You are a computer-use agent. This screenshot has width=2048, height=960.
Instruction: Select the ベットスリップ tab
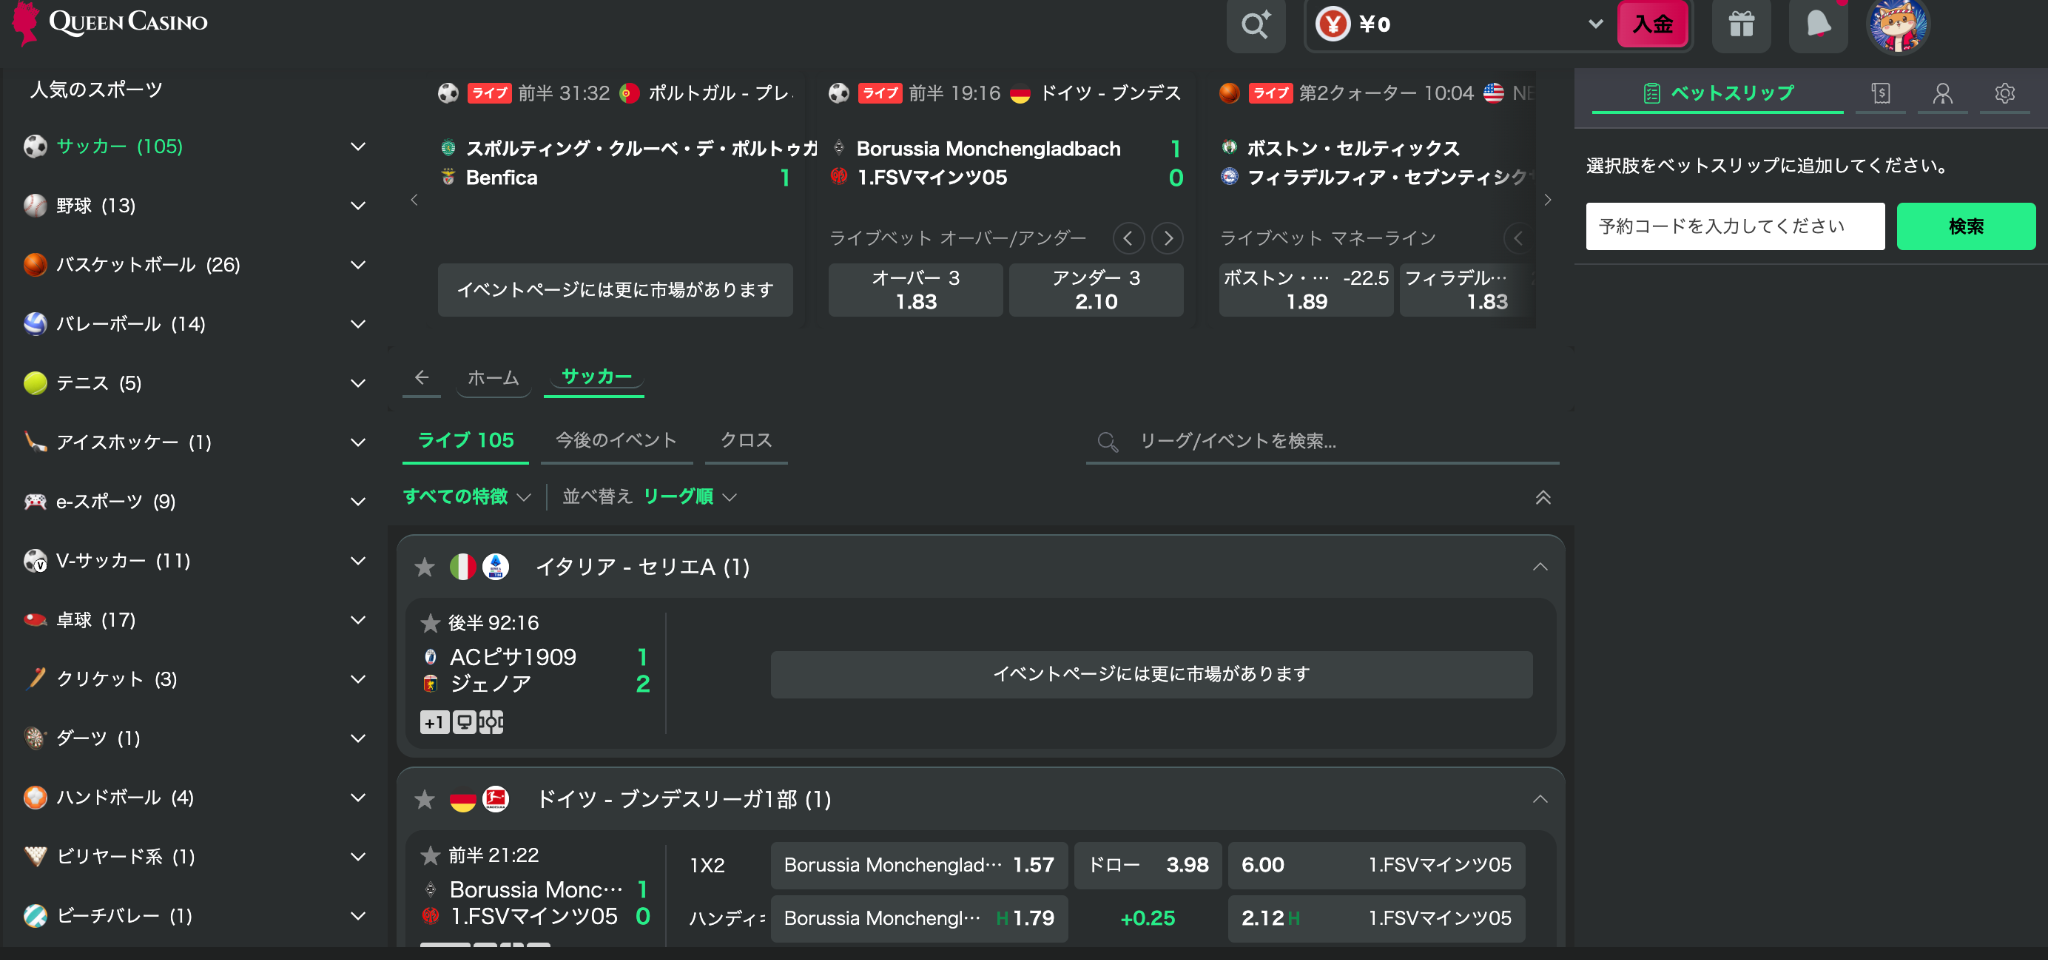point(1718,93)
